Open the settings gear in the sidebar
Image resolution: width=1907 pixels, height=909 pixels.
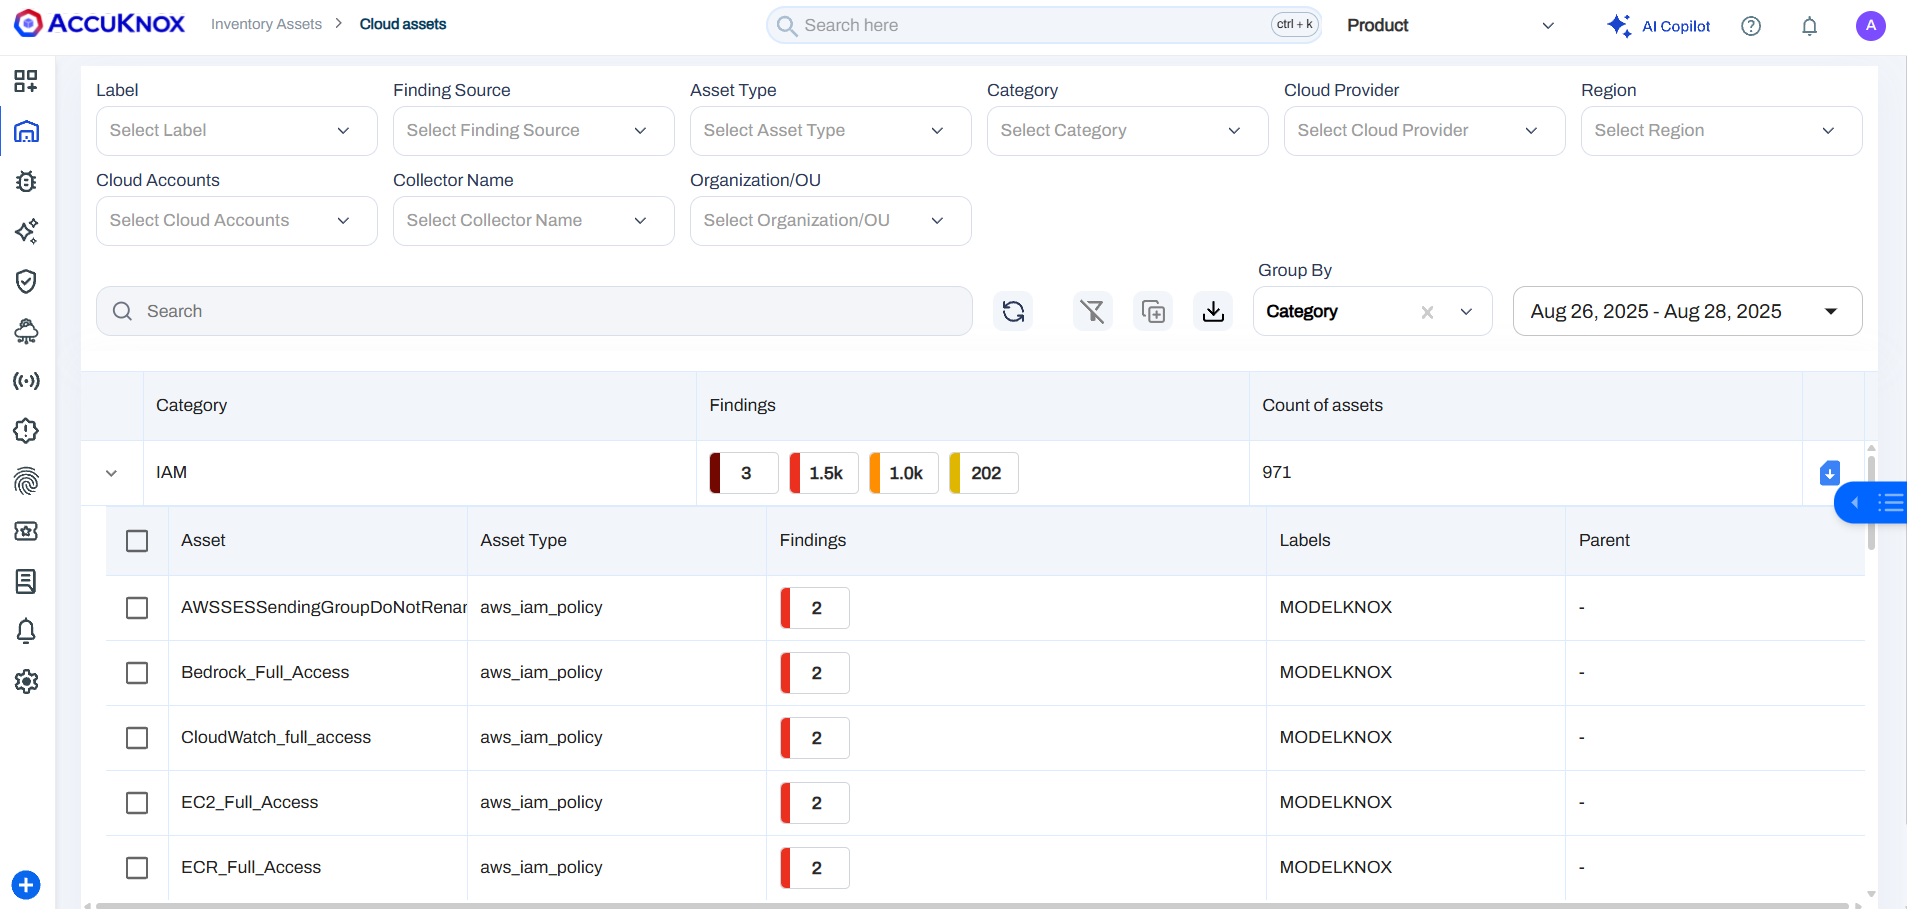click(x=26, y=681)
